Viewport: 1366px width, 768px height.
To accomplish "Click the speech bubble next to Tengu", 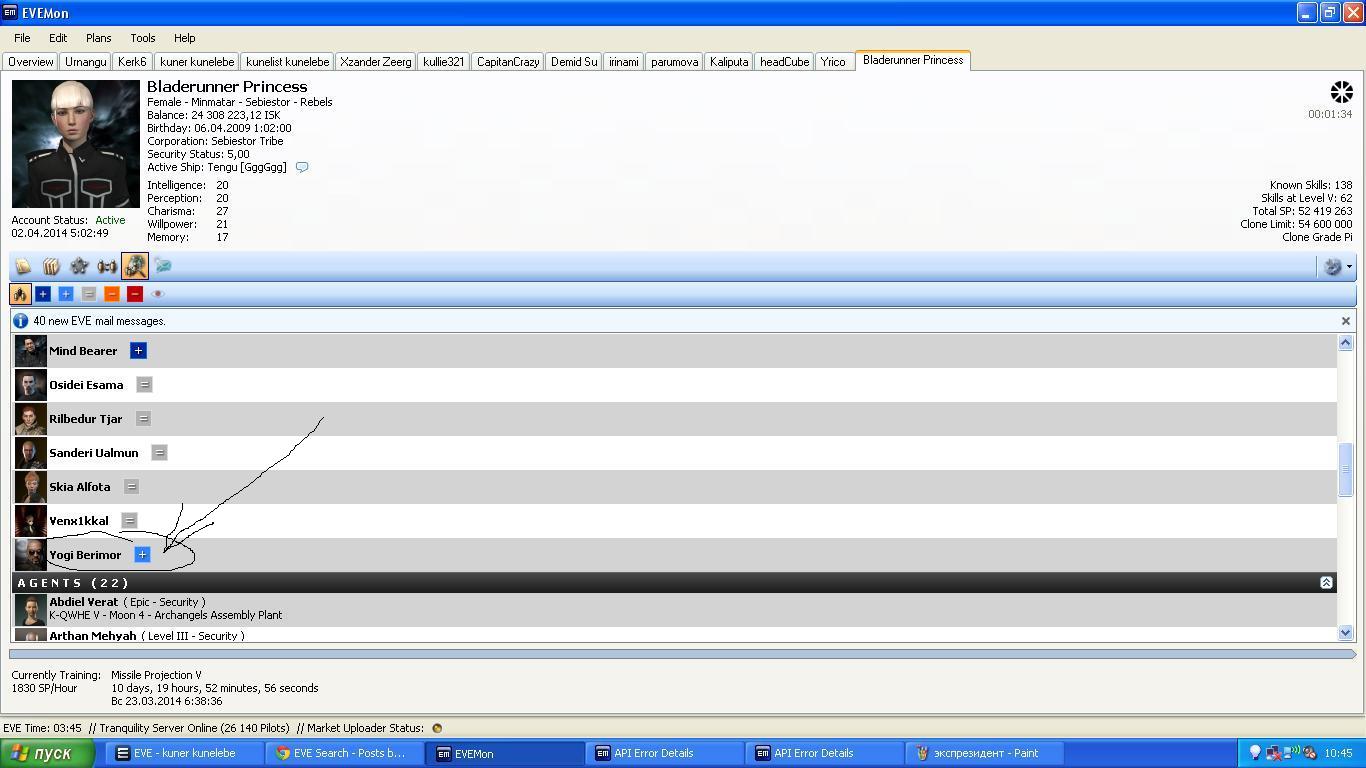I will 302,167.
